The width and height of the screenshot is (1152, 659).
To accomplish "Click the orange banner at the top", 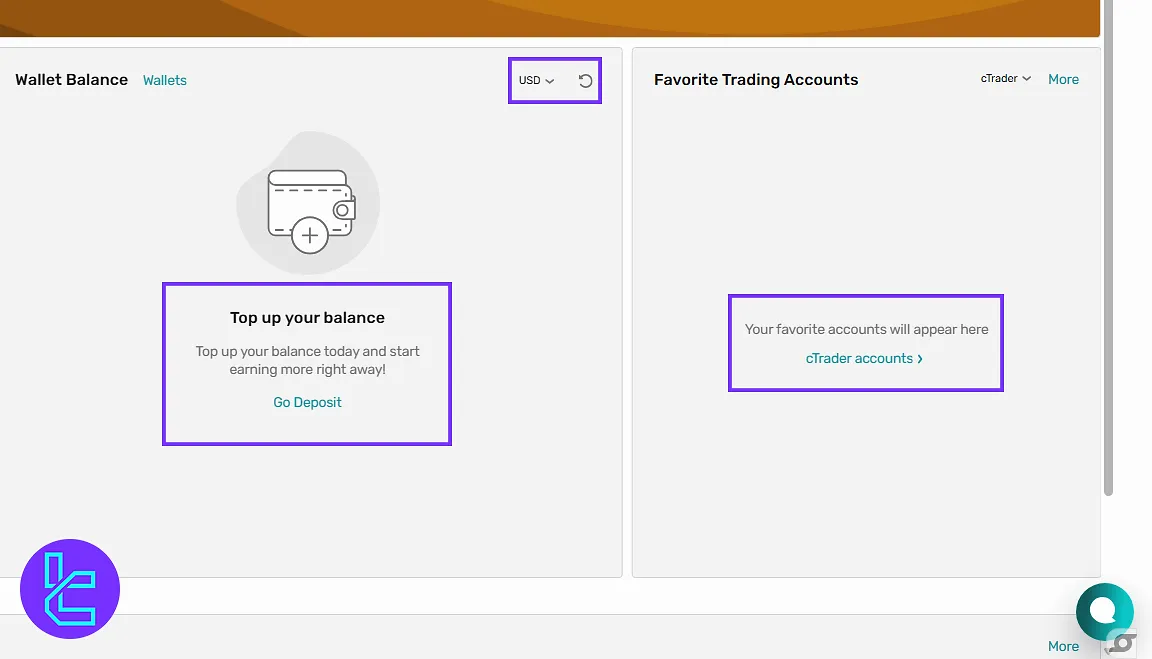I will pyautogui.click(x=550, y=17).
